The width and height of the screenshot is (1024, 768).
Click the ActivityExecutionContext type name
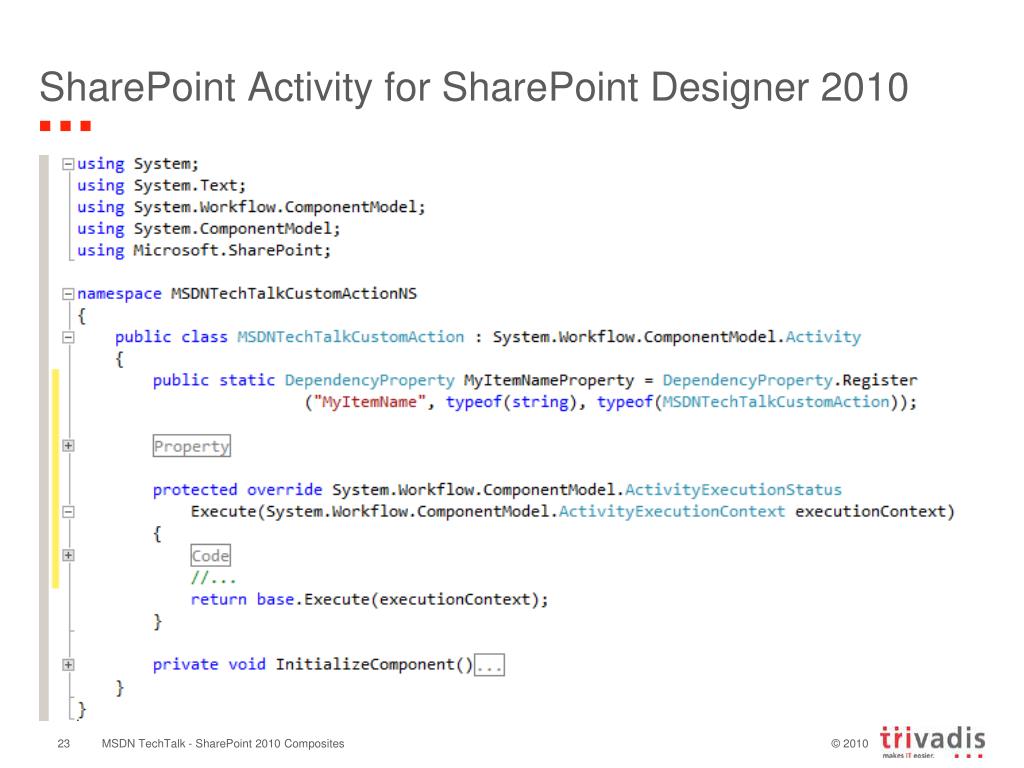tap(672, 511)
